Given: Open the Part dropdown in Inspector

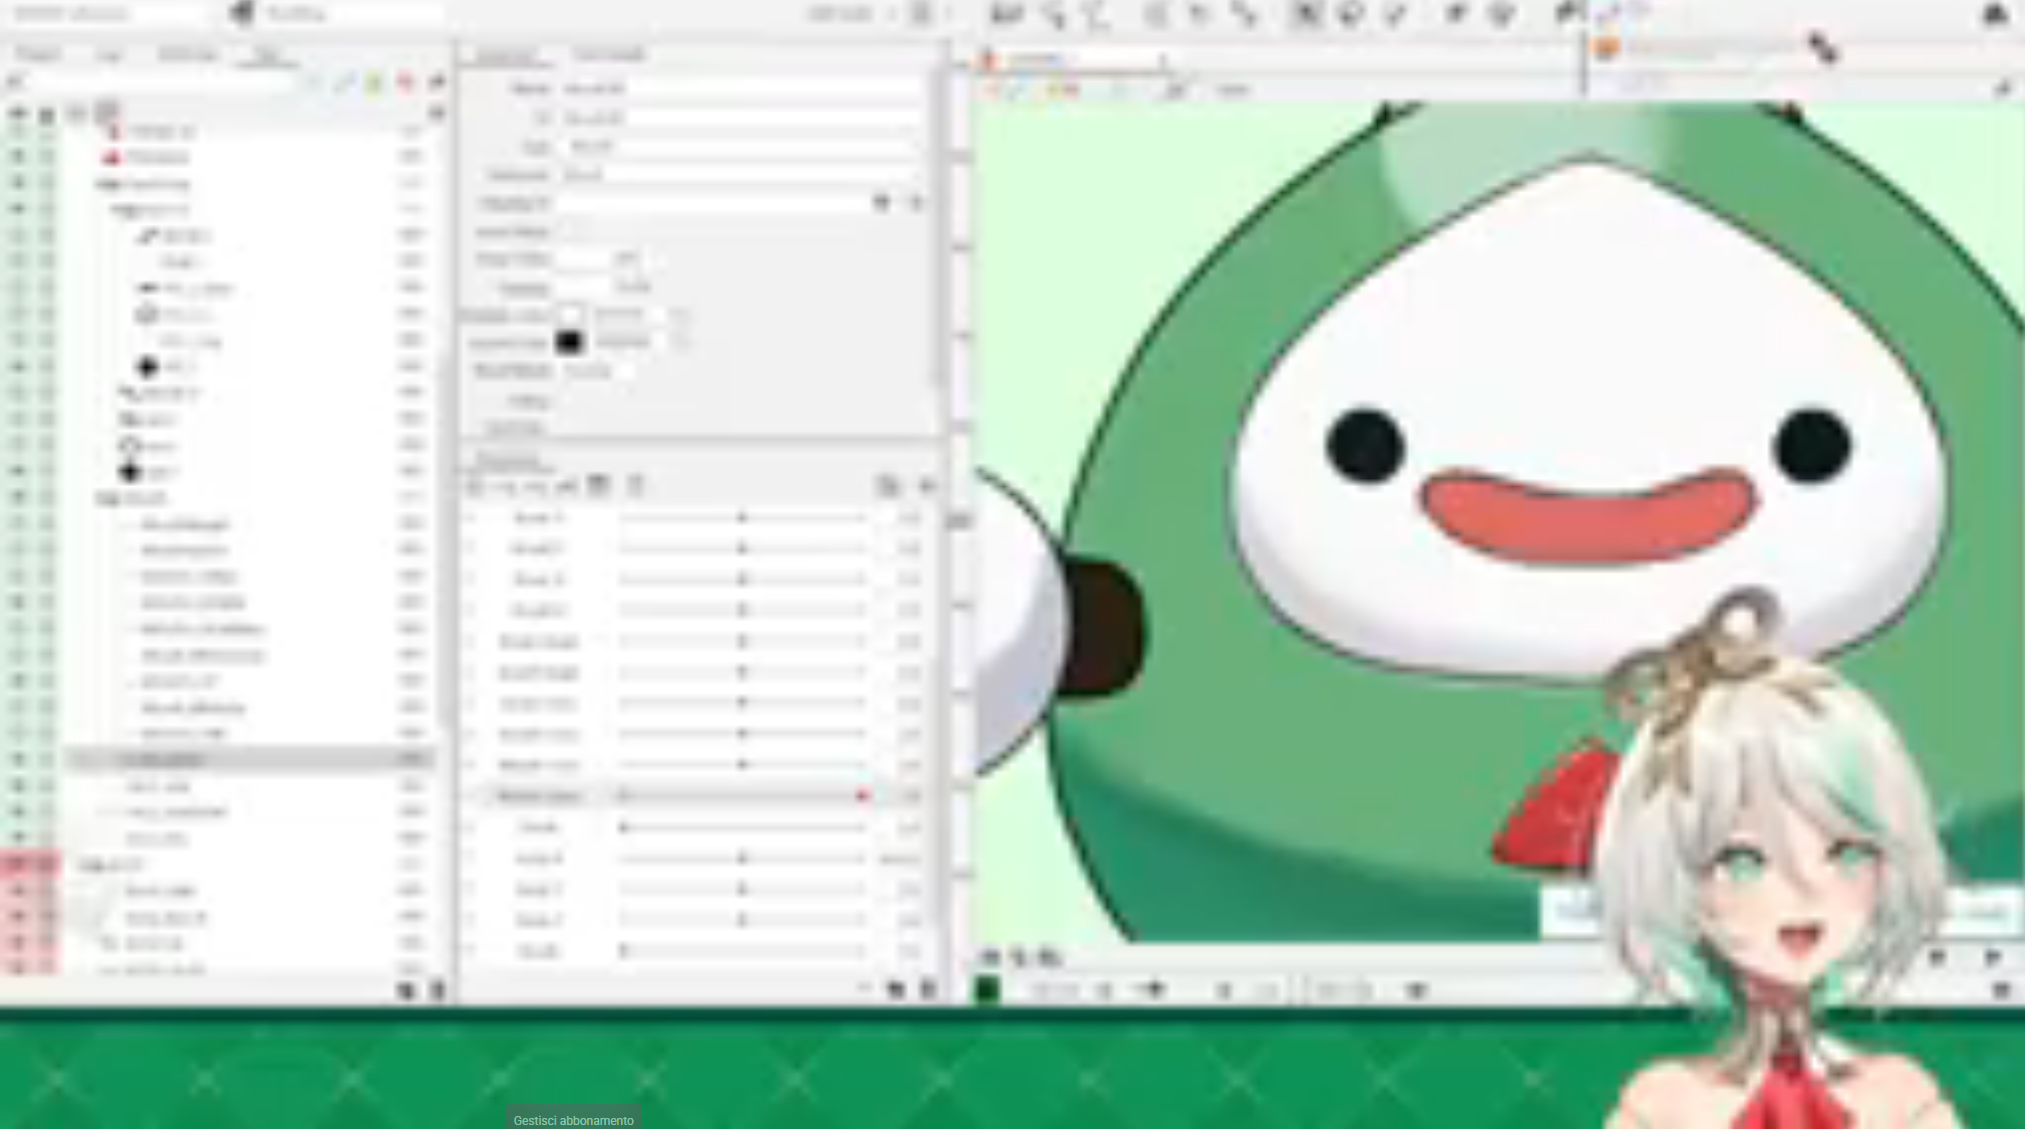Looking at the screenshot, I should (740, 147).
